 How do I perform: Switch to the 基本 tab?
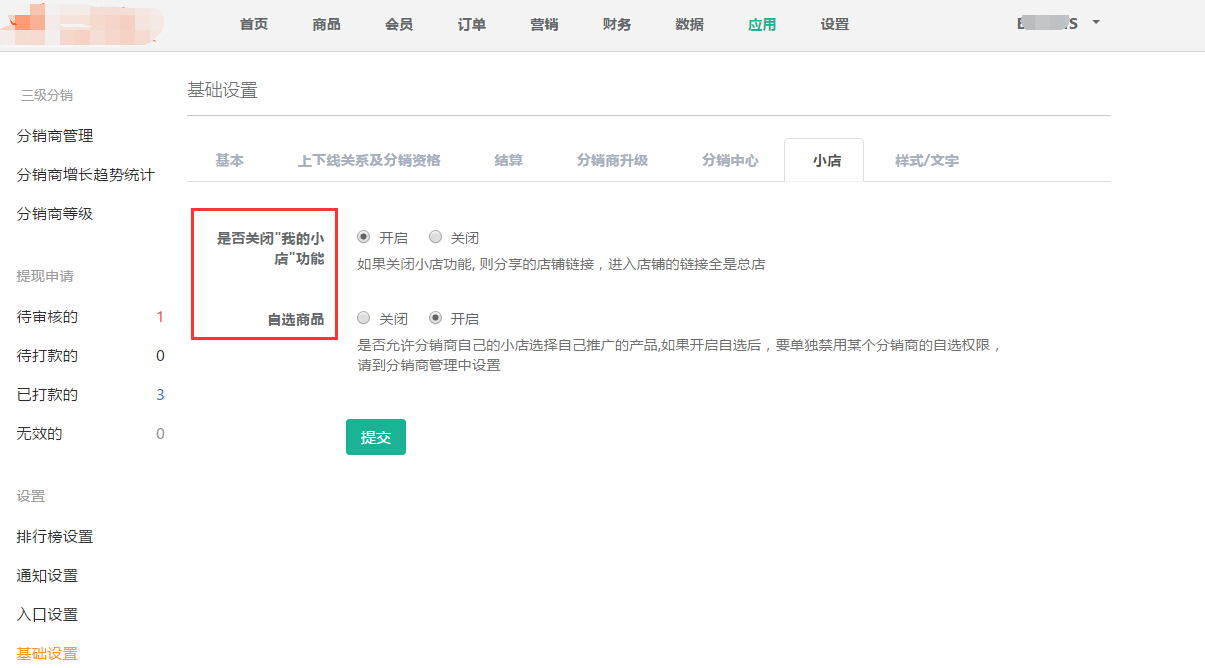pos(229,160)
